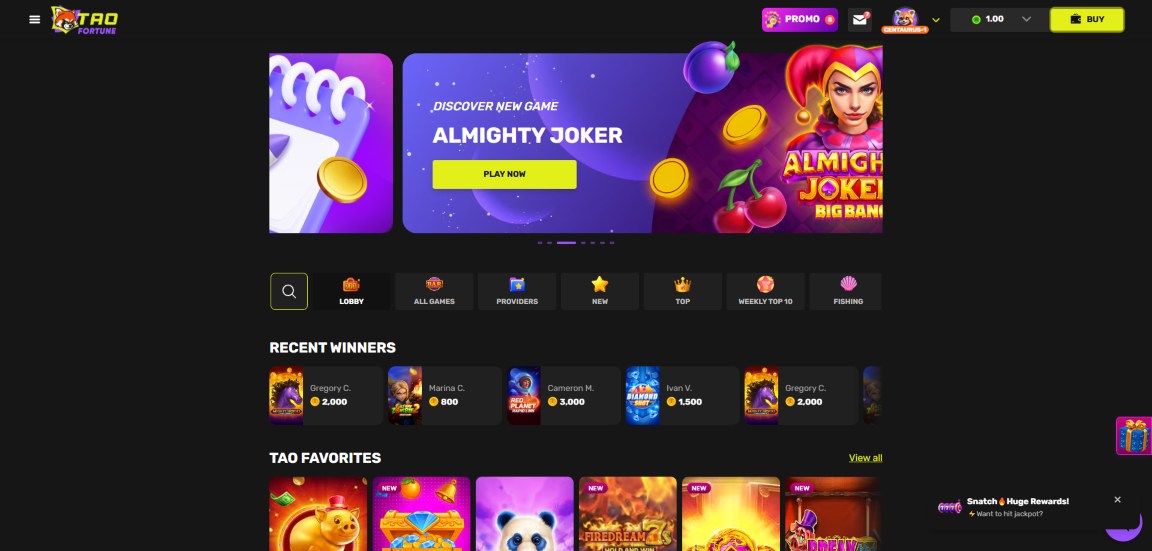Open the hamburger menu

point(35,19)
